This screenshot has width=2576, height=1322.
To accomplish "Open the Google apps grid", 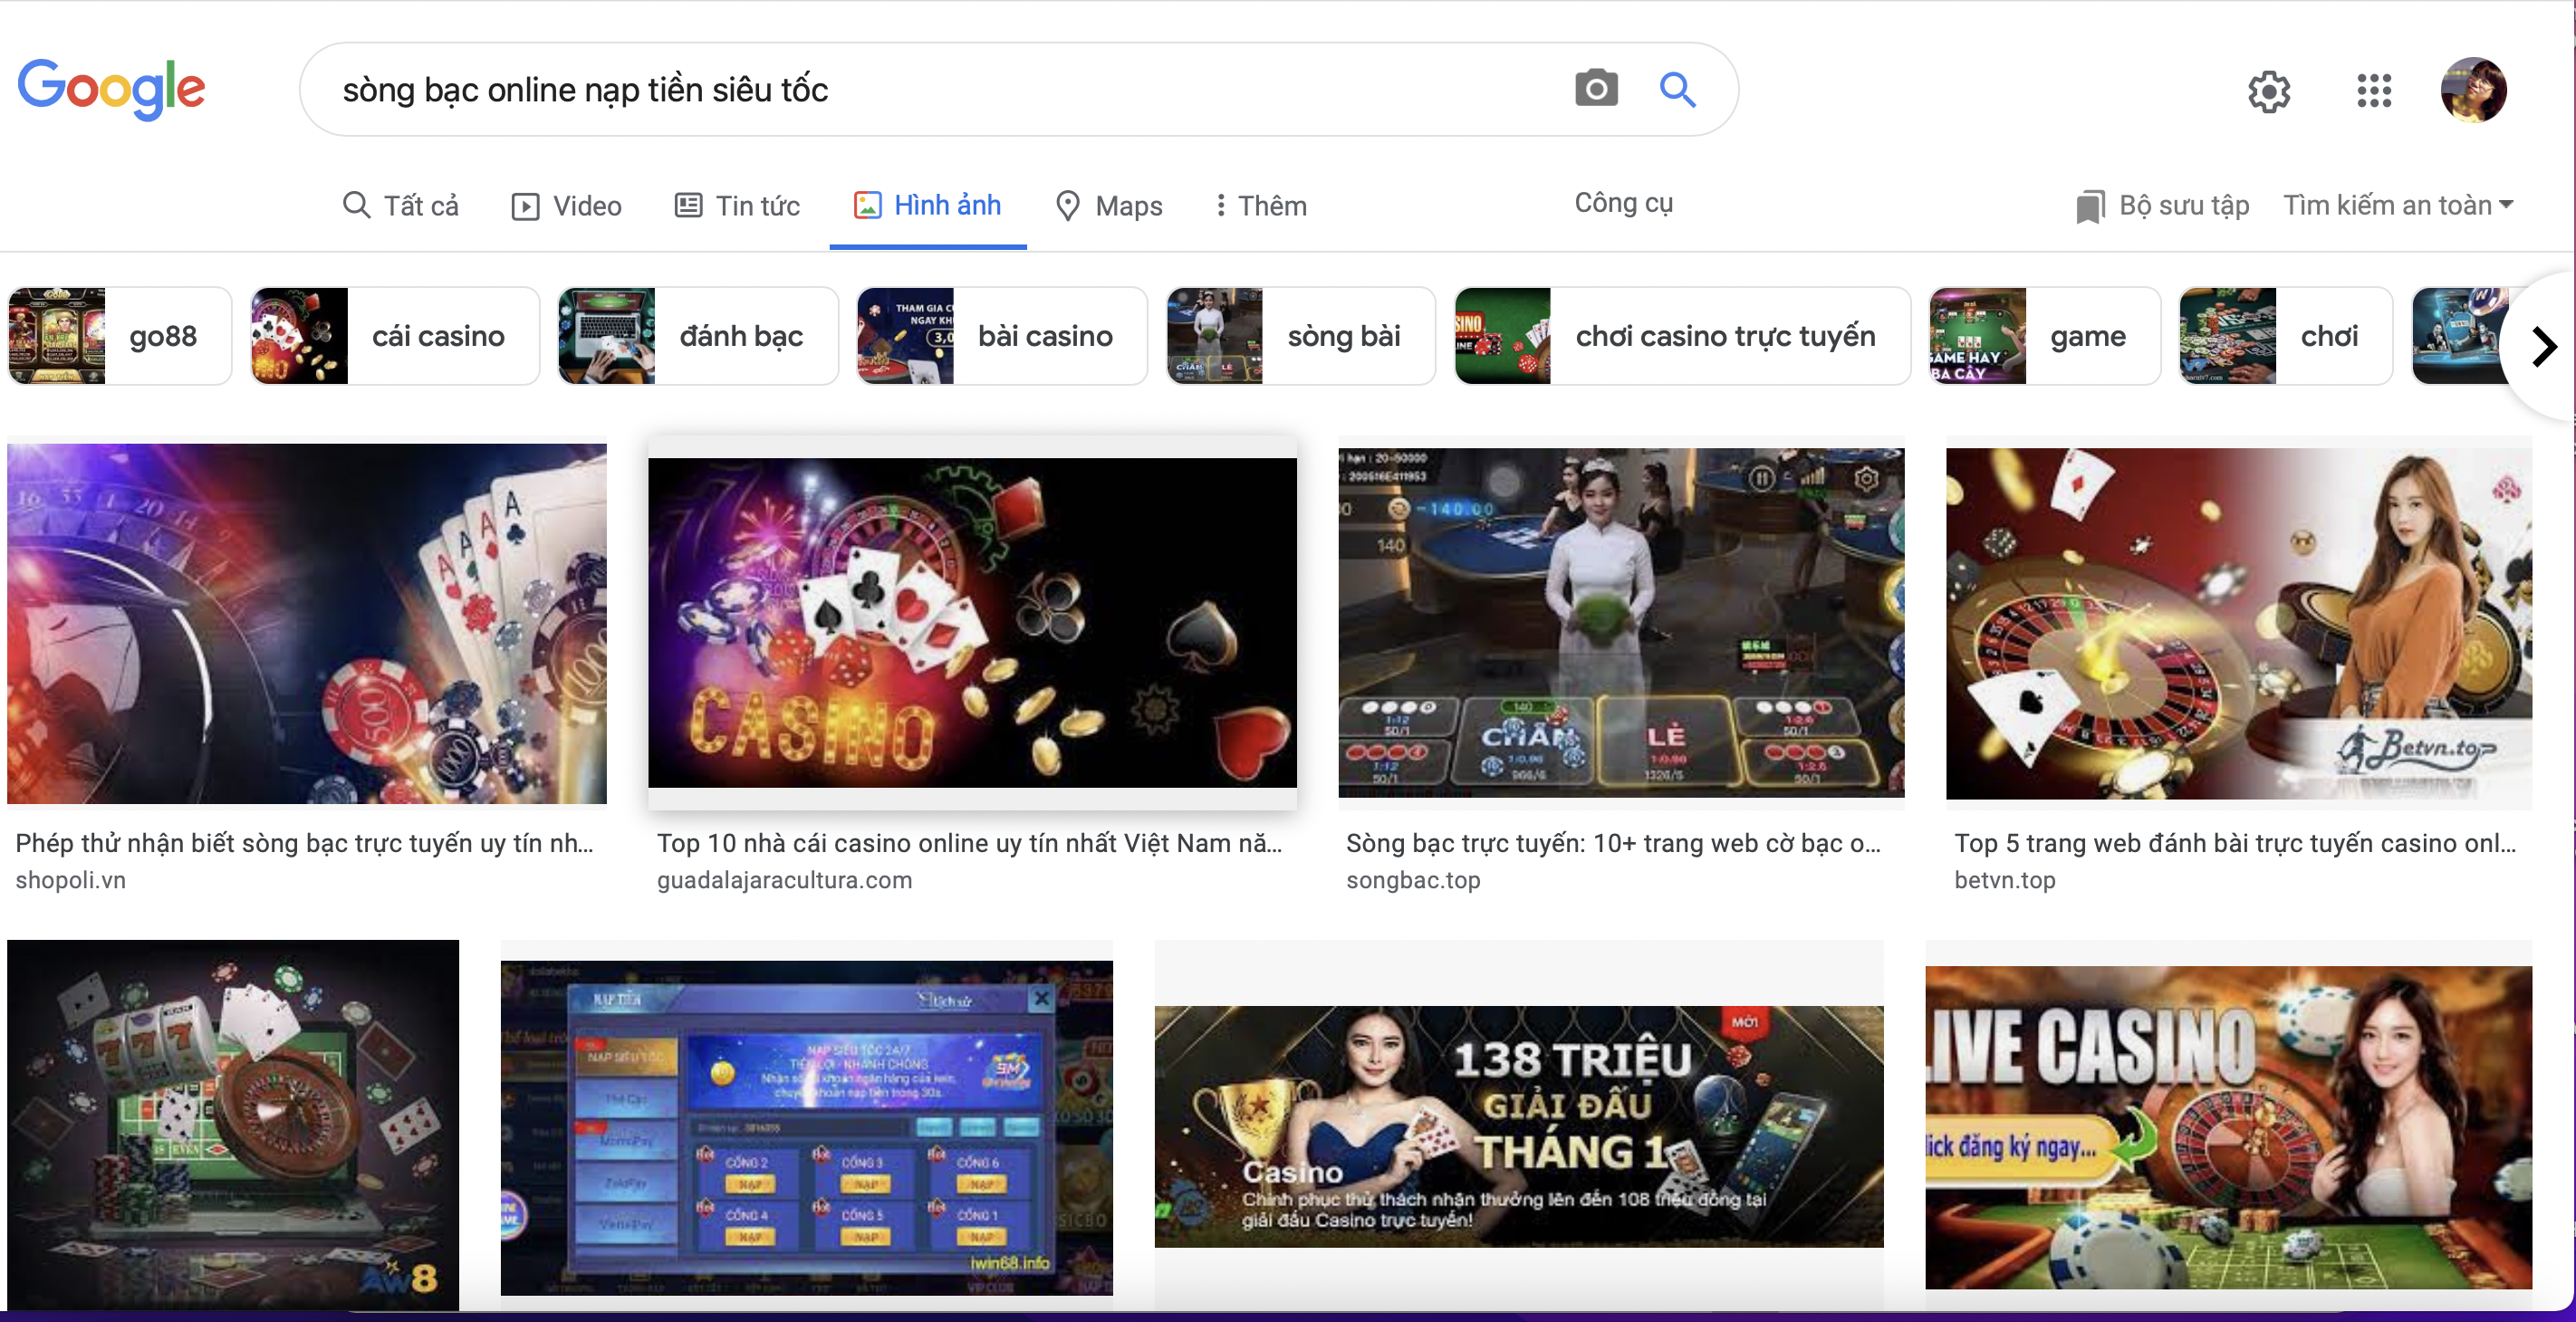I will click(2373, 91).
